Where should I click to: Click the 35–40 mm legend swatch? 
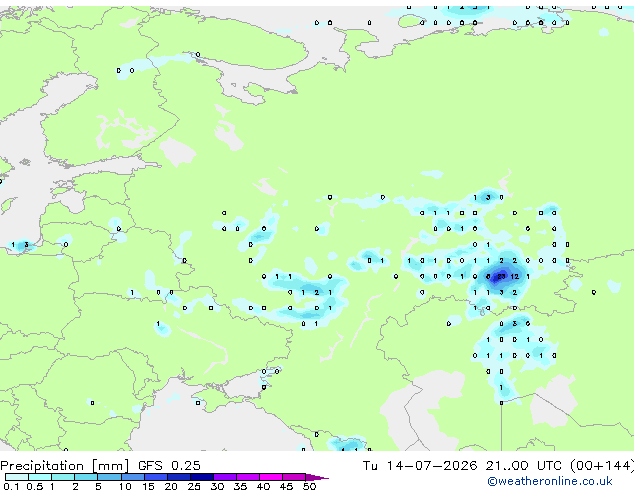tap(247, 477)
